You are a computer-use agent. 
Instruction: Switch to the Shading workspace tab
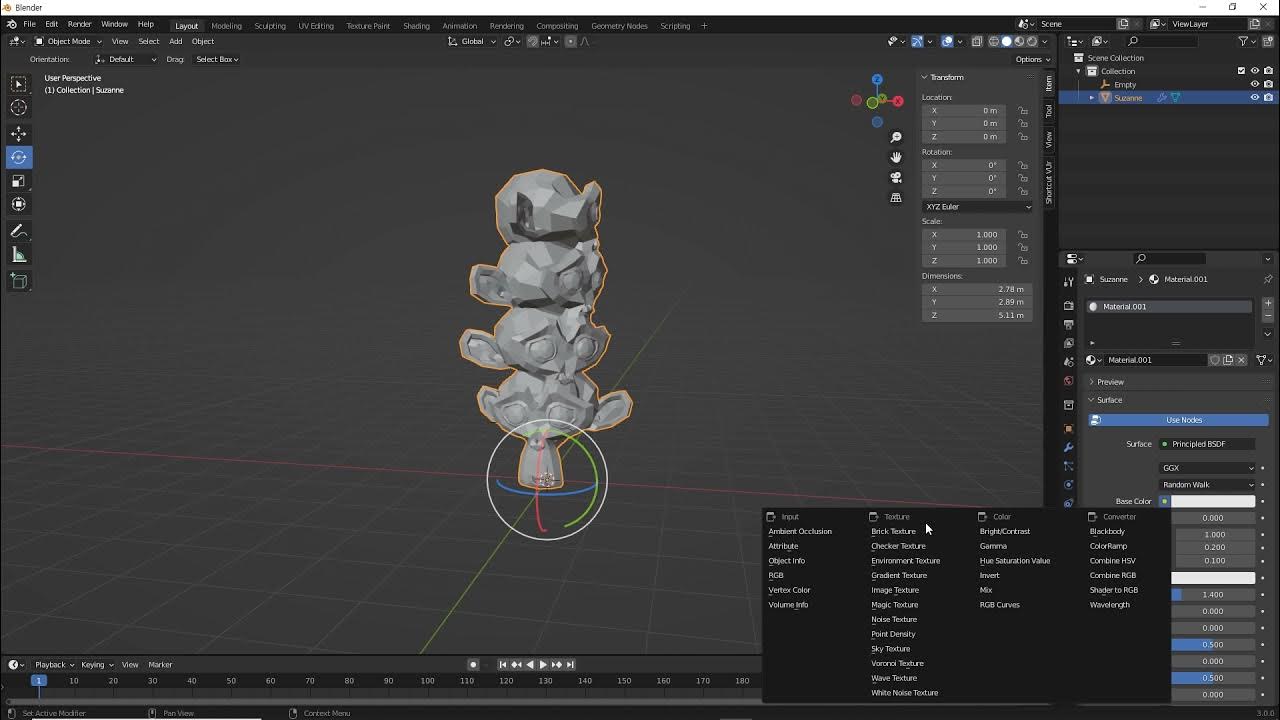(x=416, y=25)
